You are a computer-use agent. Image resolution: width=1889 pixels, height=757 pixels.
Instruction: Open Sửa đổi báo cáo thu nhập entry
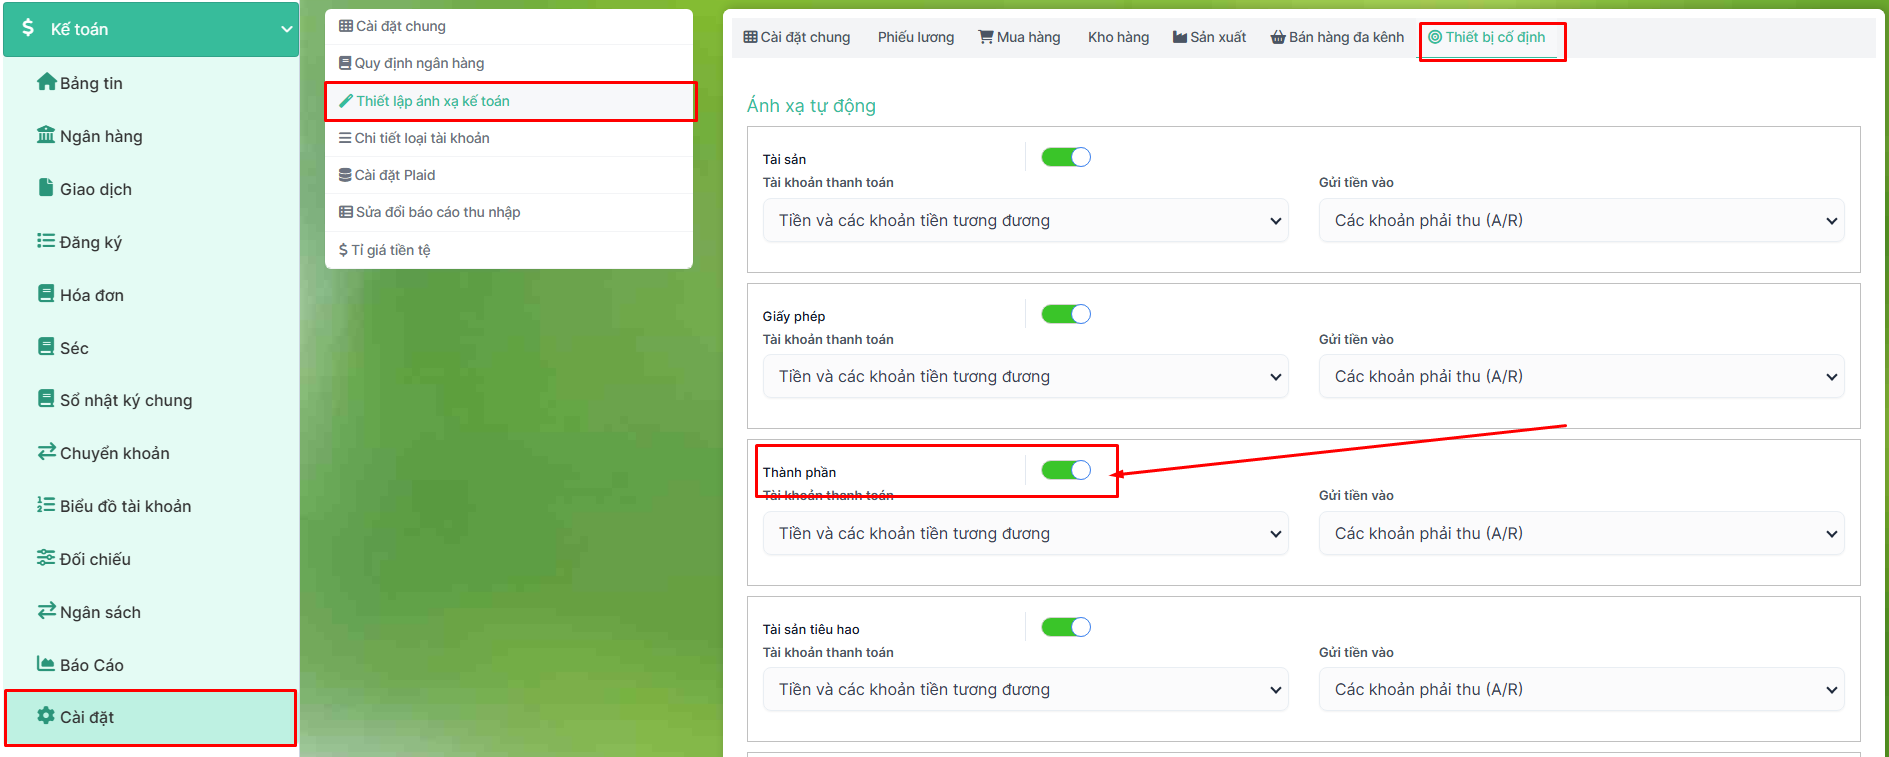[x=509, y=212]
